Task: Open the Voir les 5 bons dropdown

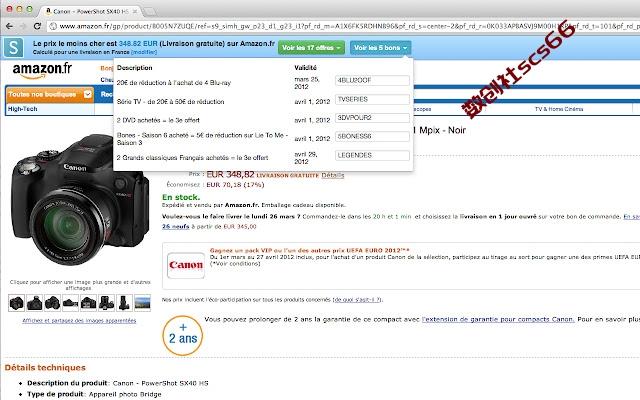Action: 380,48
